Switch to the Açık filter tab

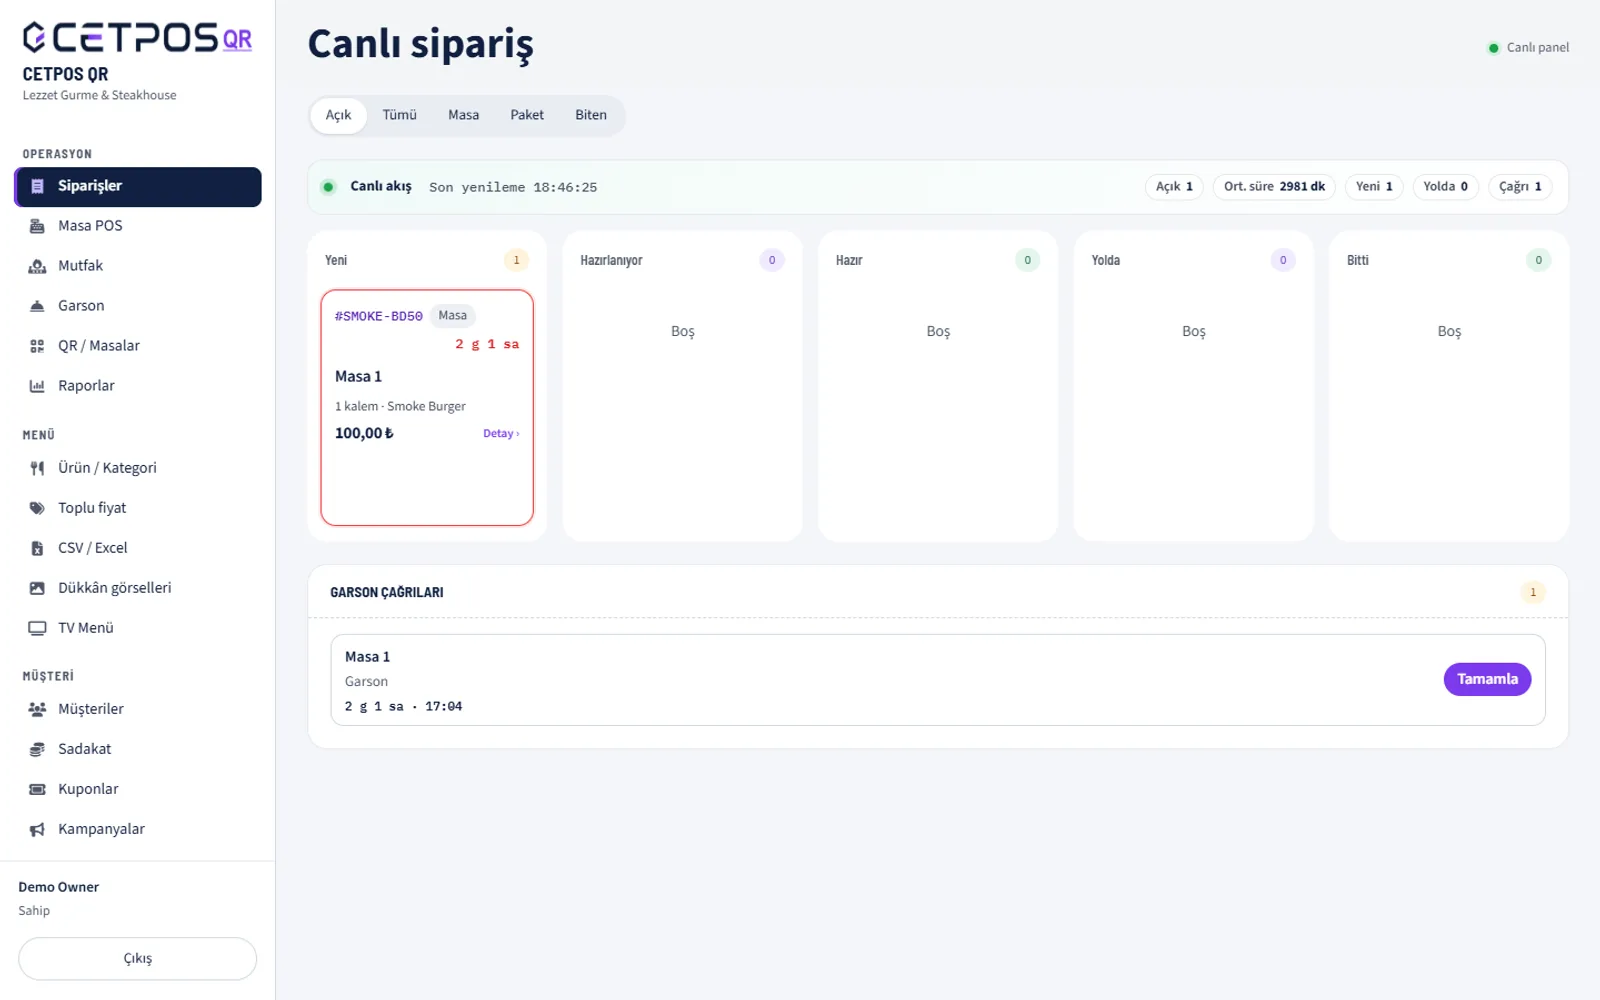point(338,115)
